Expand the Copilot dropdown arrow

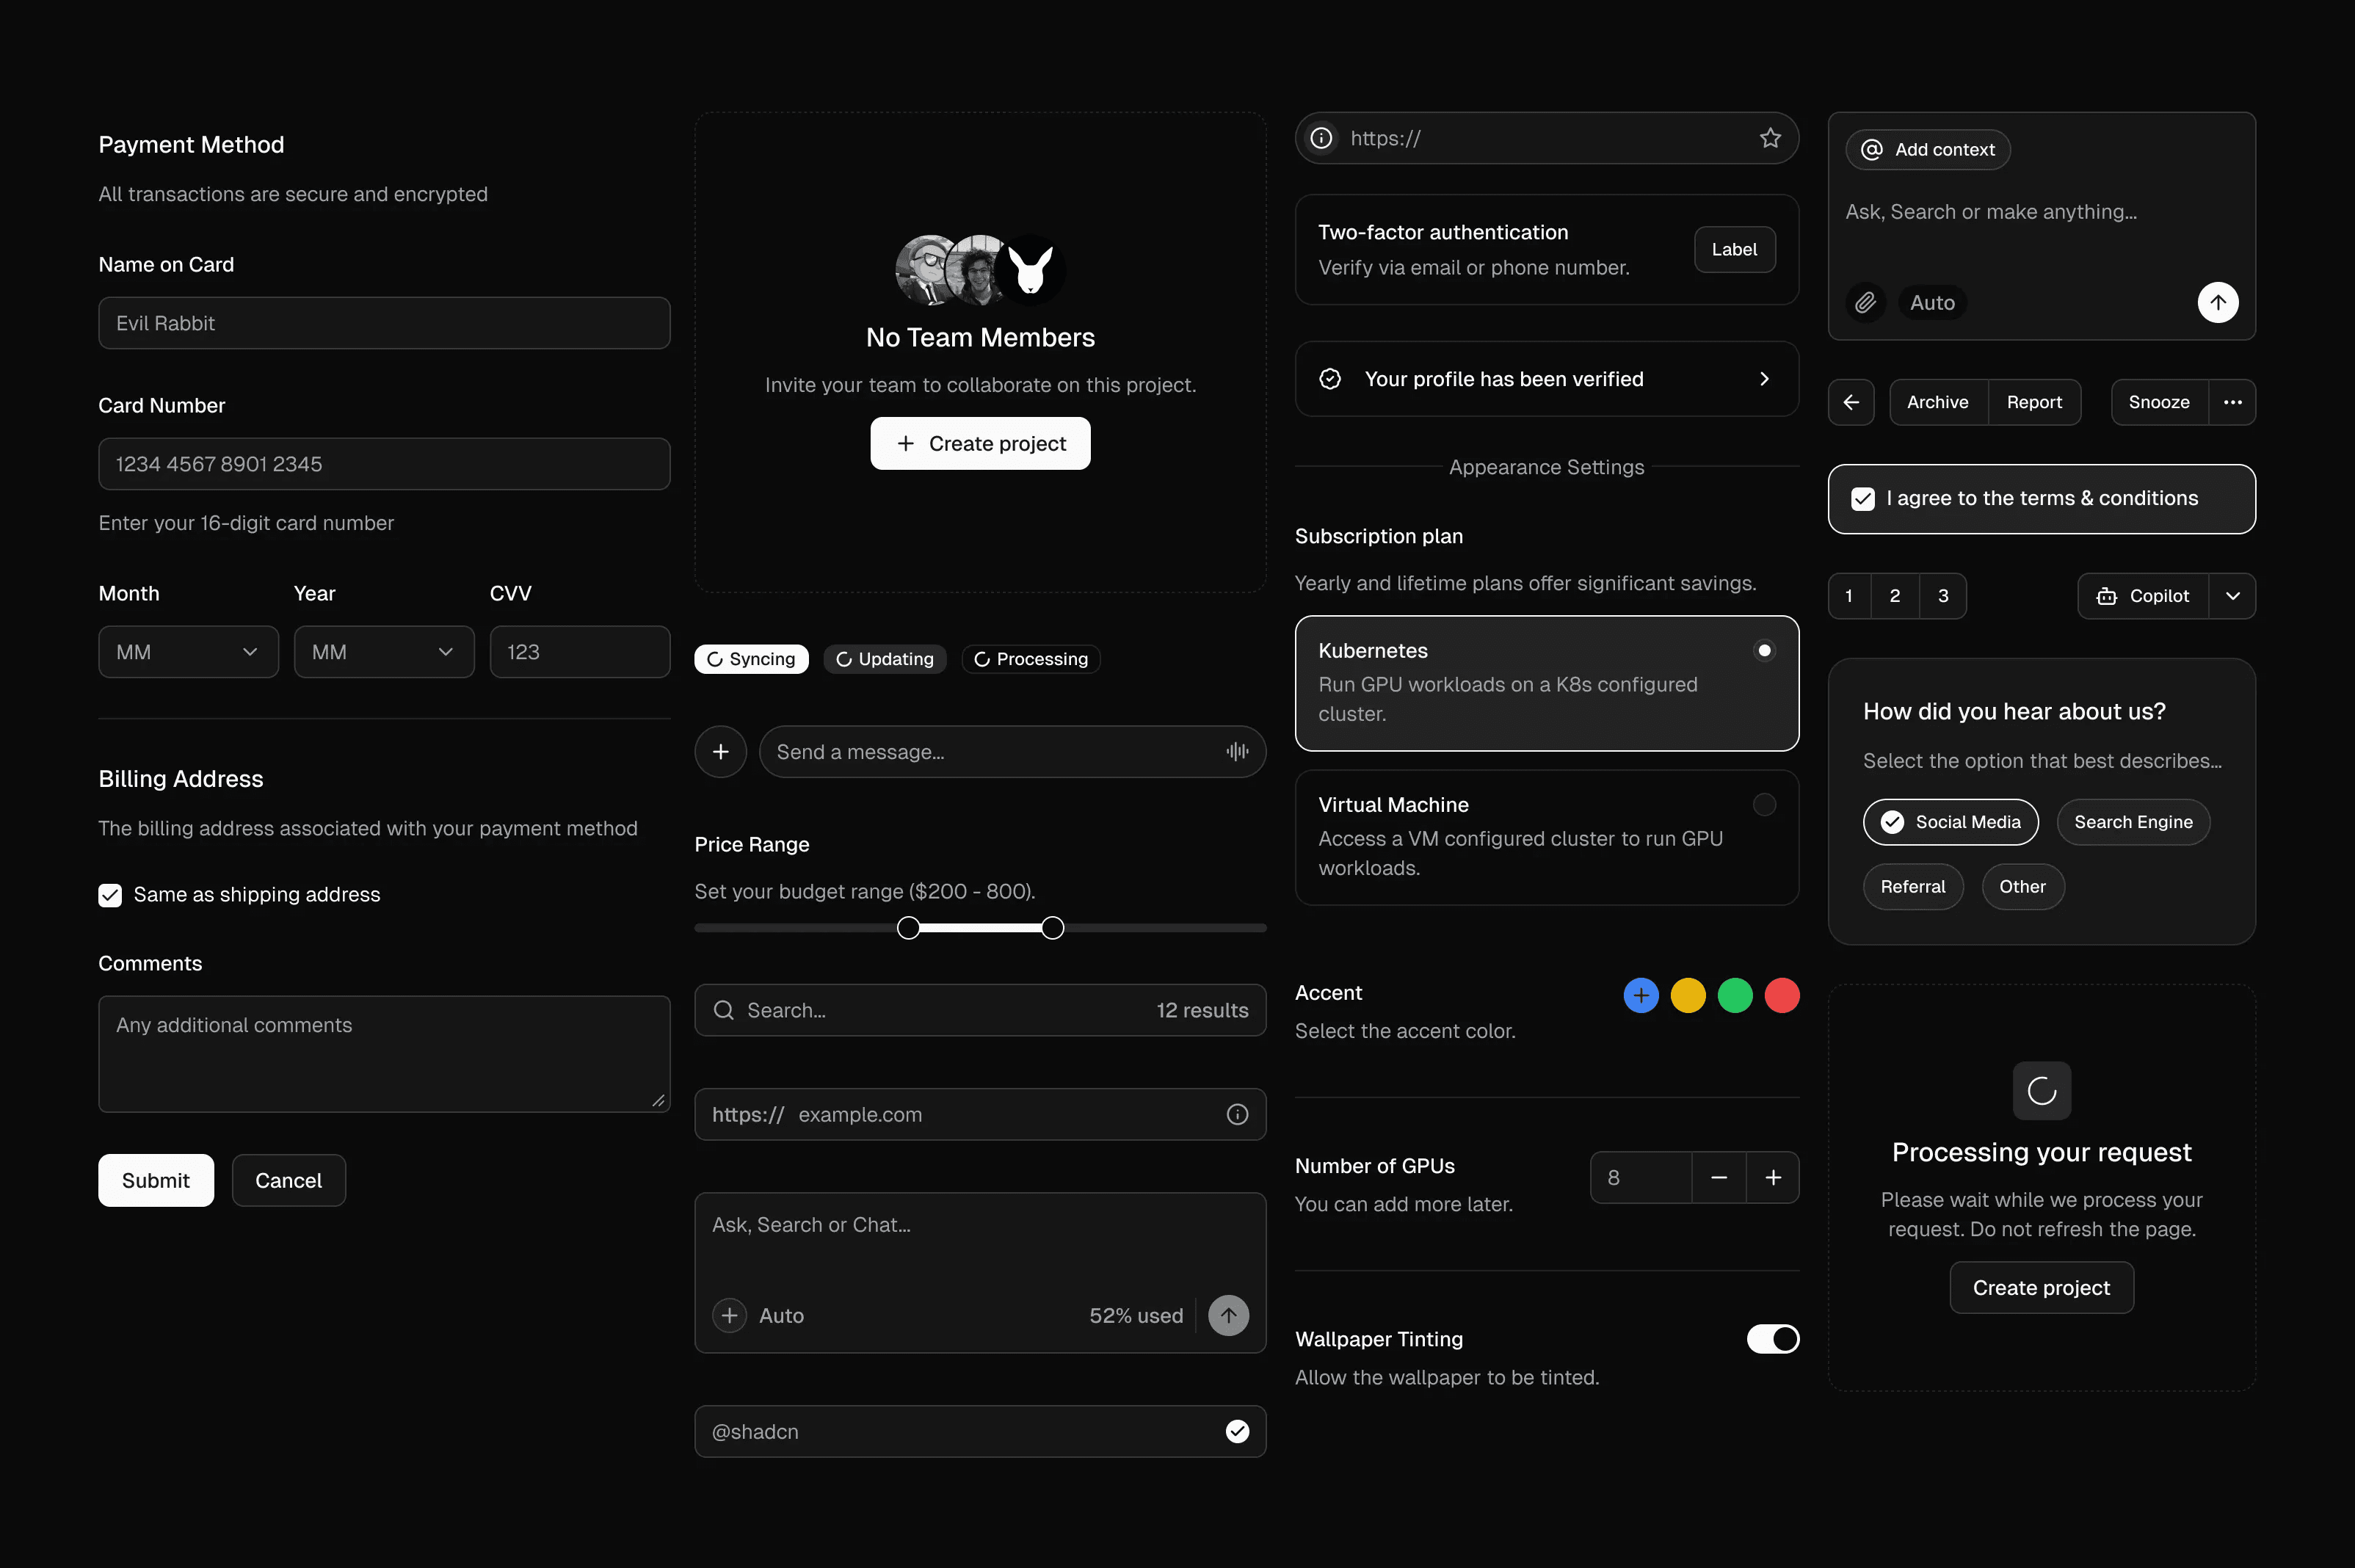(2232, 596)
